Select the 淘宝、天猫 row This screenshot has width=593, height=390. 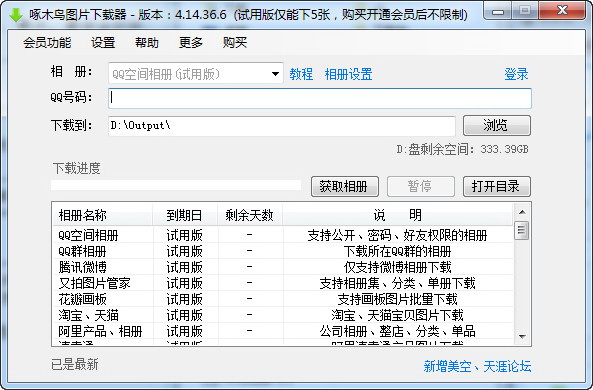coord(283,315)
